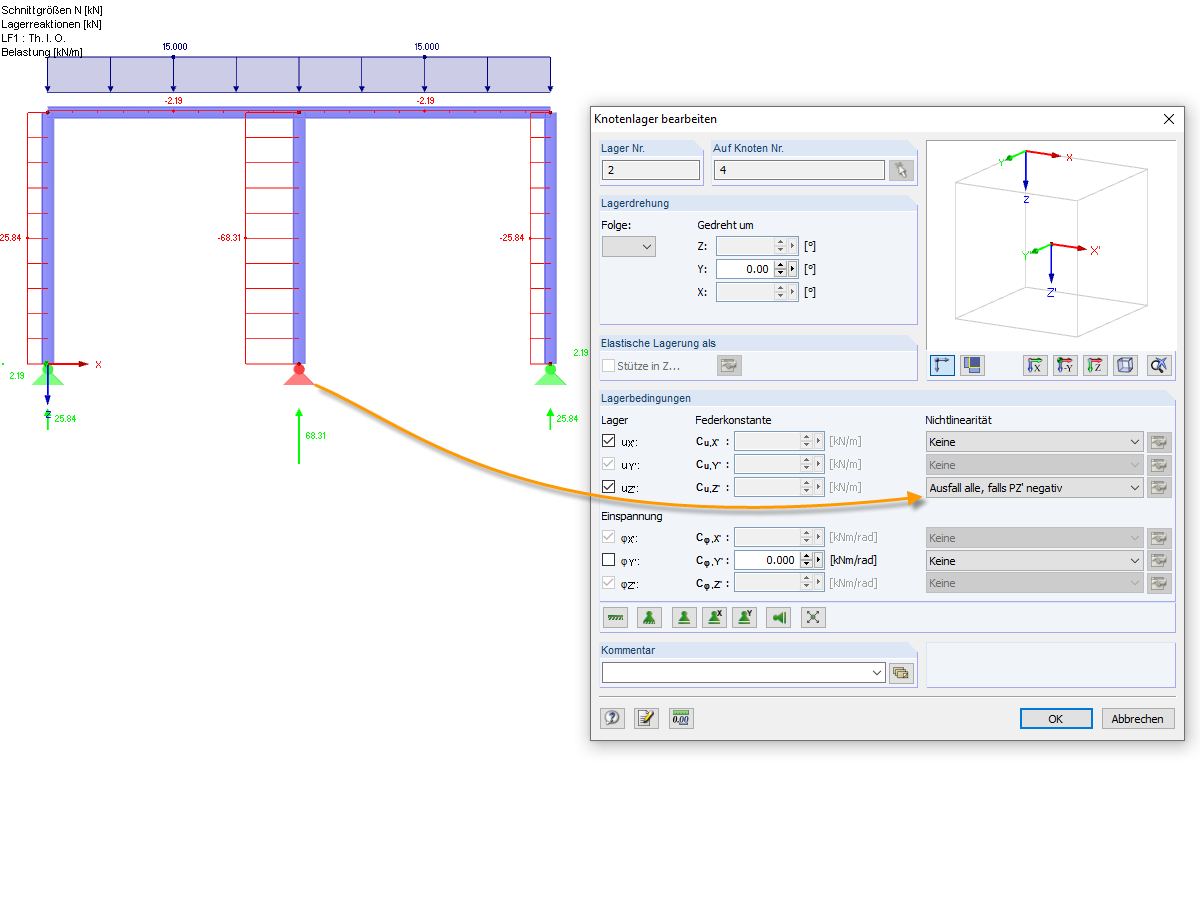Apply the sideways support preset icon
Screen dimensions: 1200x900
pos(779,618)
